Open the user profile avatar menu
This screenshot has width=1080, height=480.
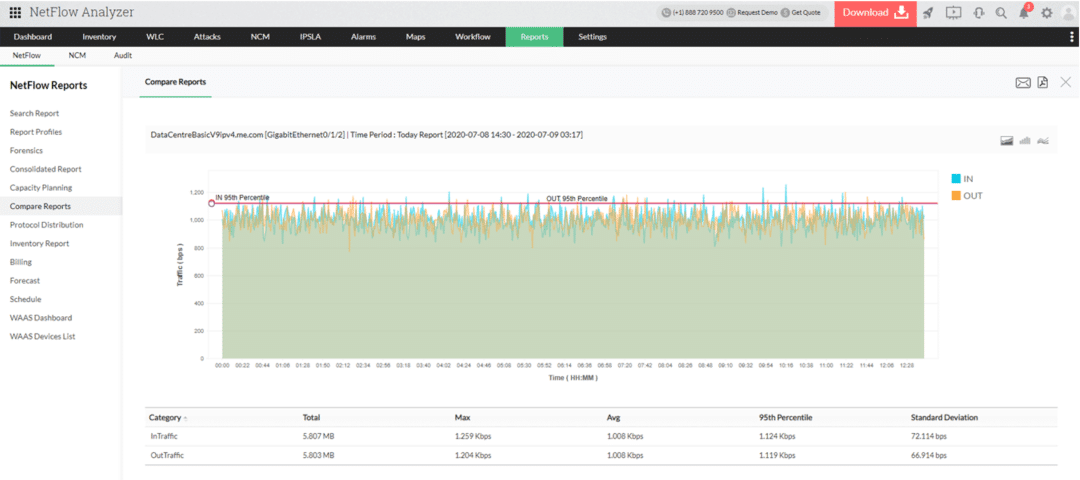[1069, 13]
